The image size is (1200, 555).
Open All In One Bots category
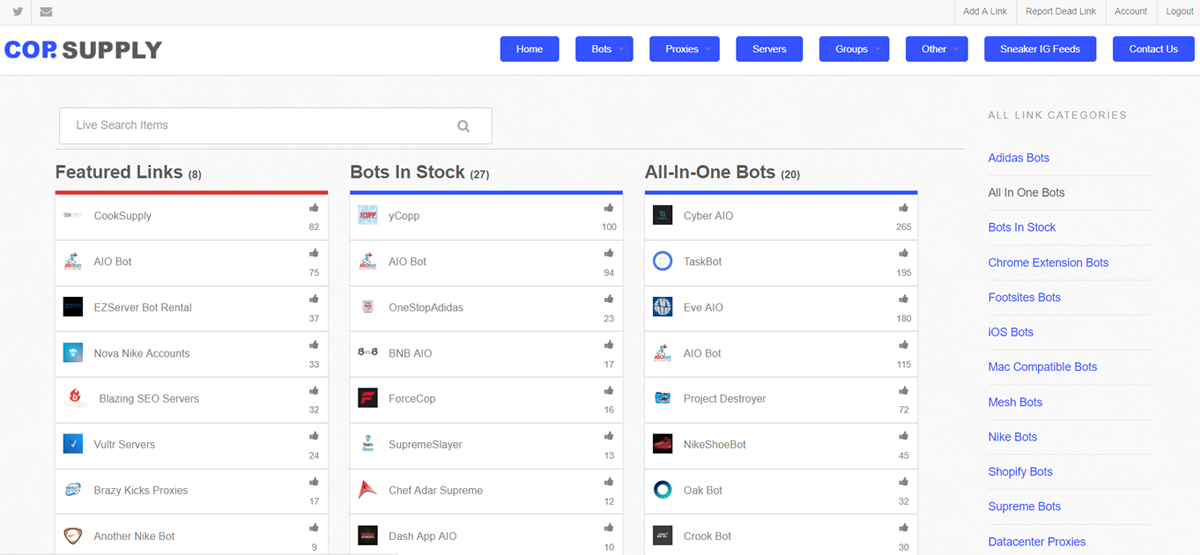click(x=1026, y=193)
